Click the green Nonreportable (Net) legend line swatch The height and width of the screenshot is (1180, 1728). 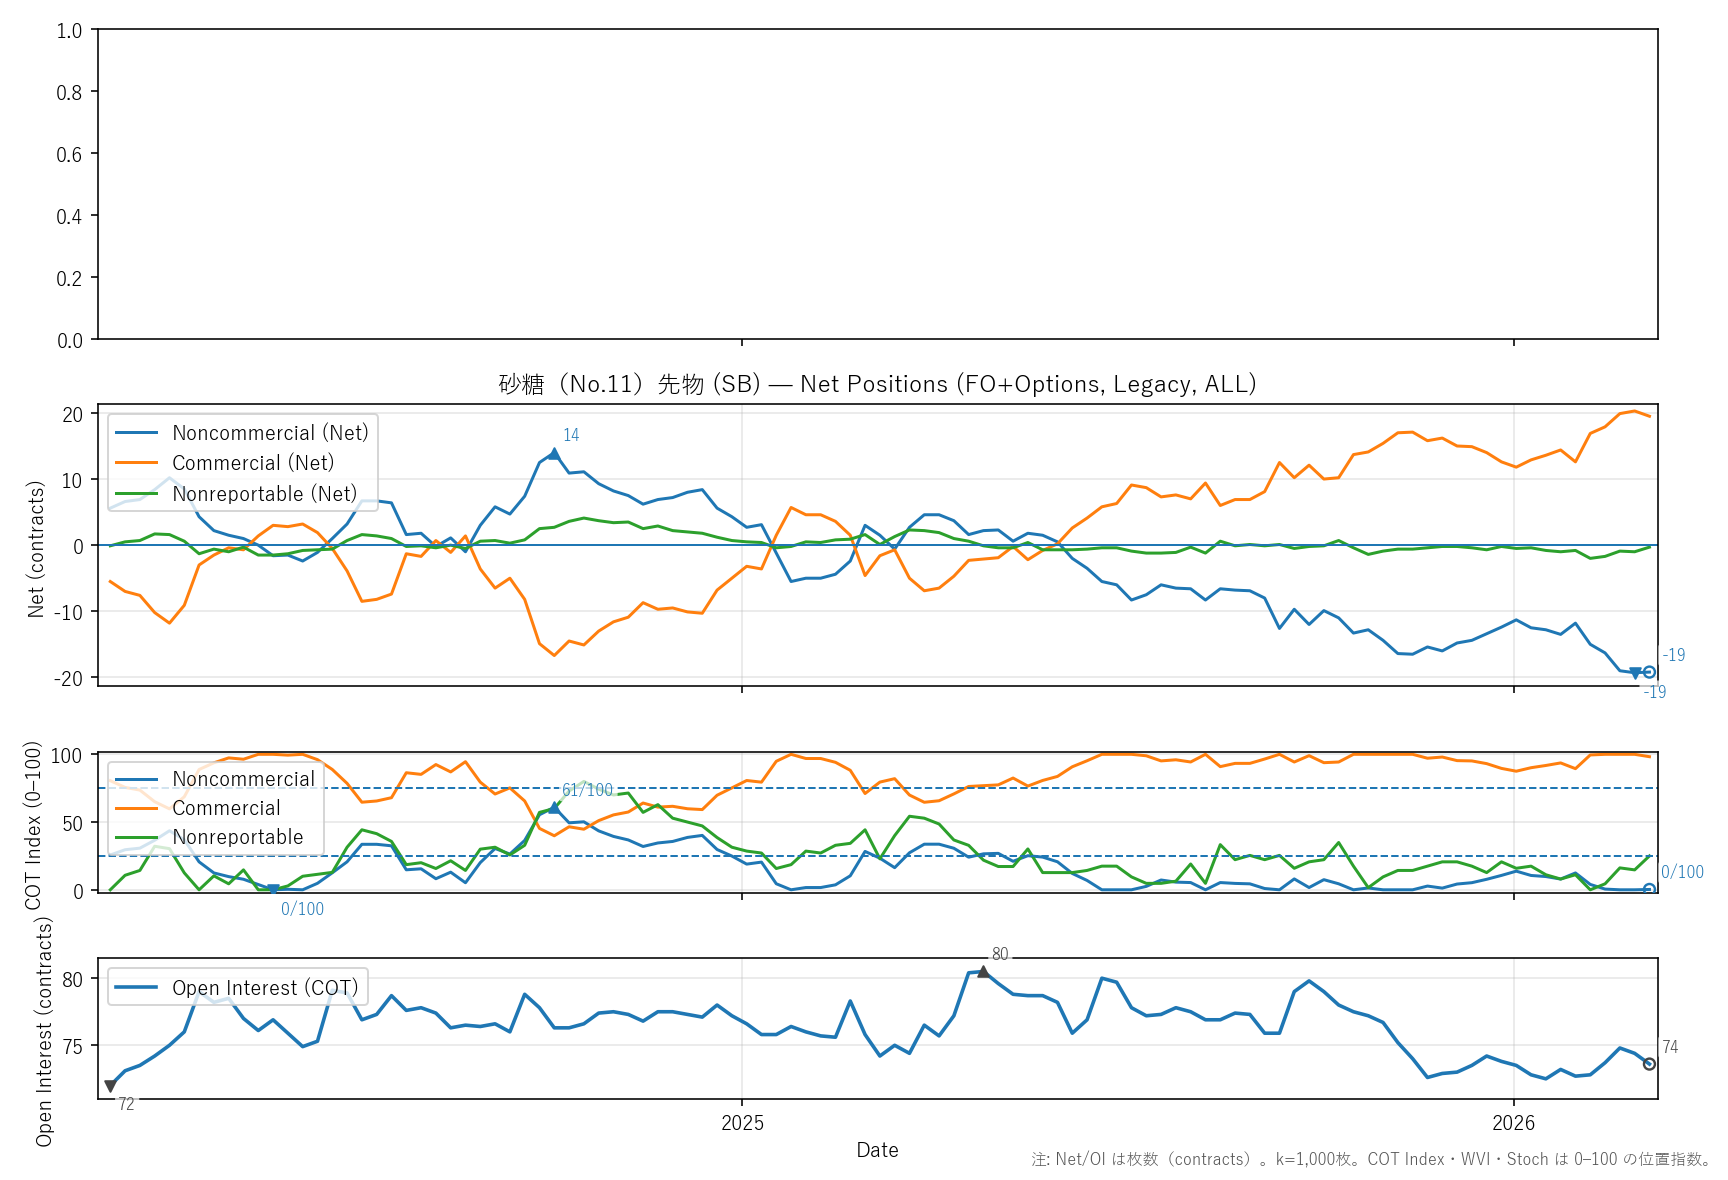click(x=137, y=494)
